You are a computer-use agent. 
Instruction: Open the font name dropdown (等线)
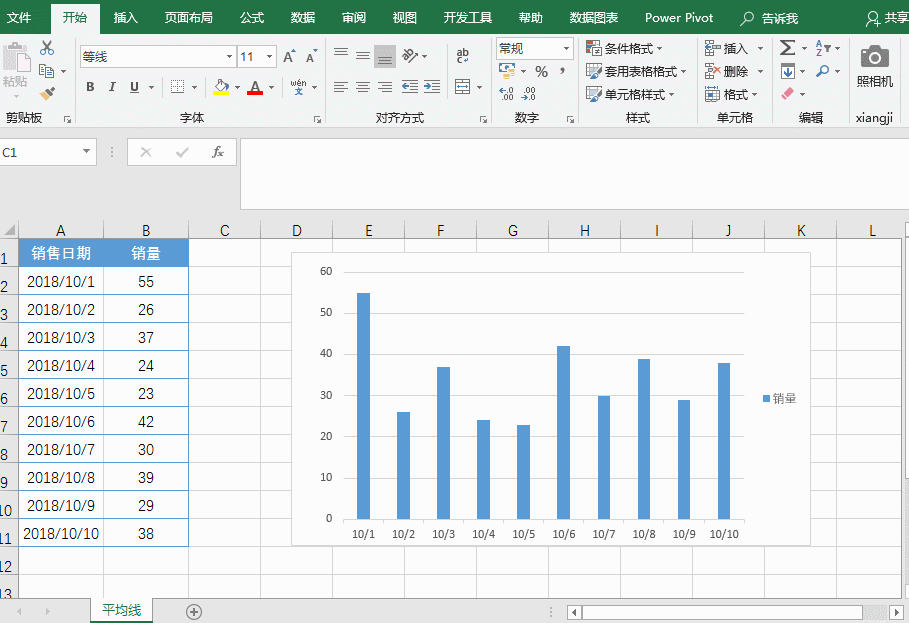click(229, 57)
